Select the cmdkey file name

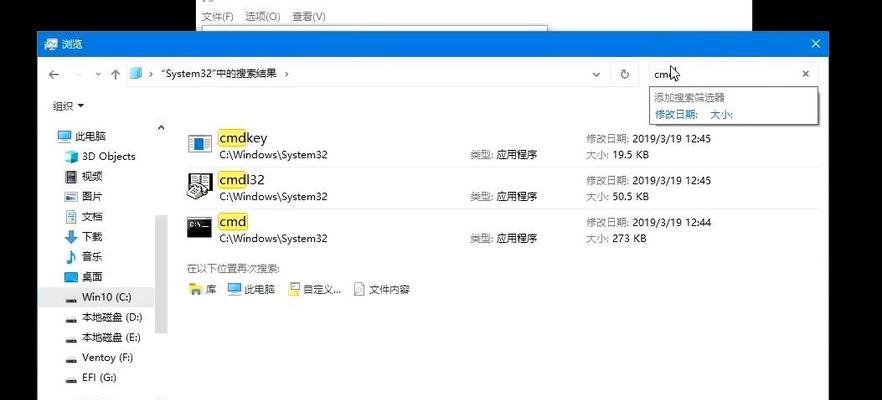point(243,138)
